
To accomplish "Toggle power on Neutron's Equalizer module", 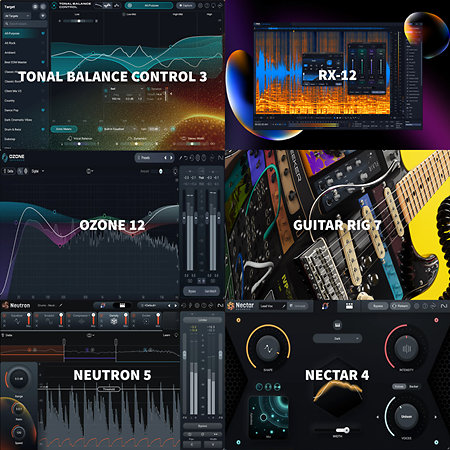I will [x=4, y=315].
